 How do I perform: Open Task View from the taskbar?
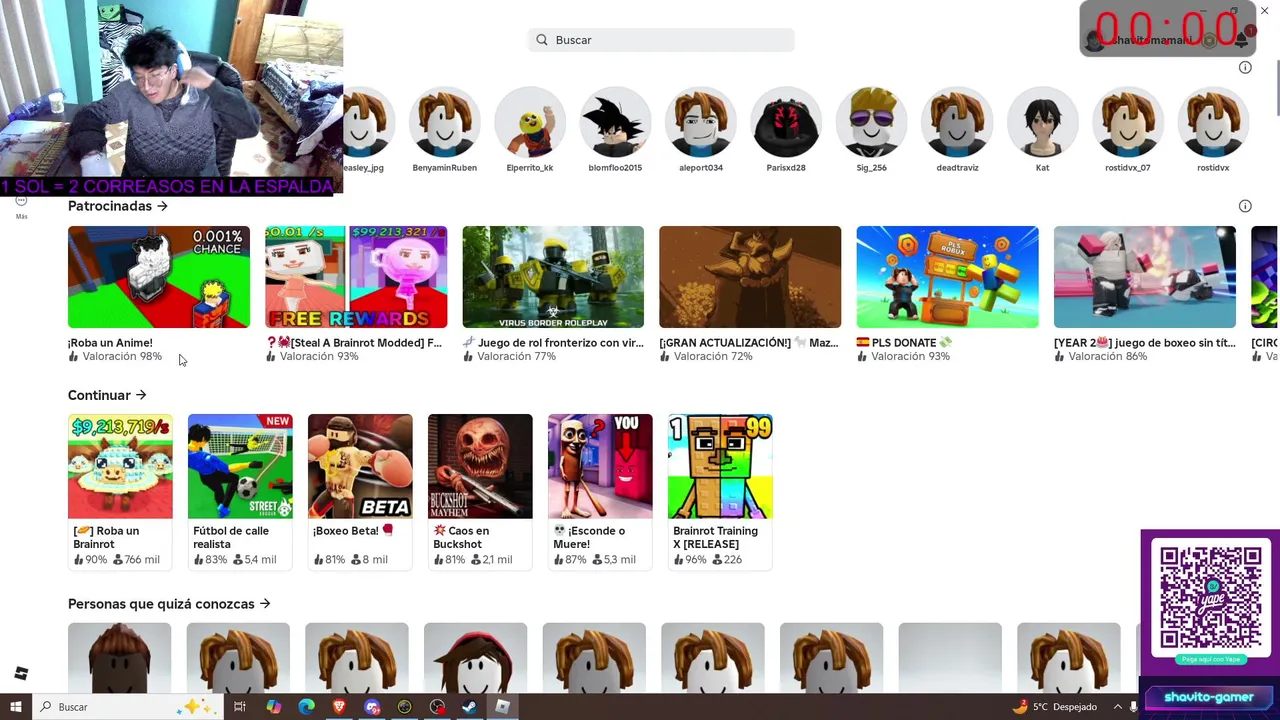pos(240,707)
